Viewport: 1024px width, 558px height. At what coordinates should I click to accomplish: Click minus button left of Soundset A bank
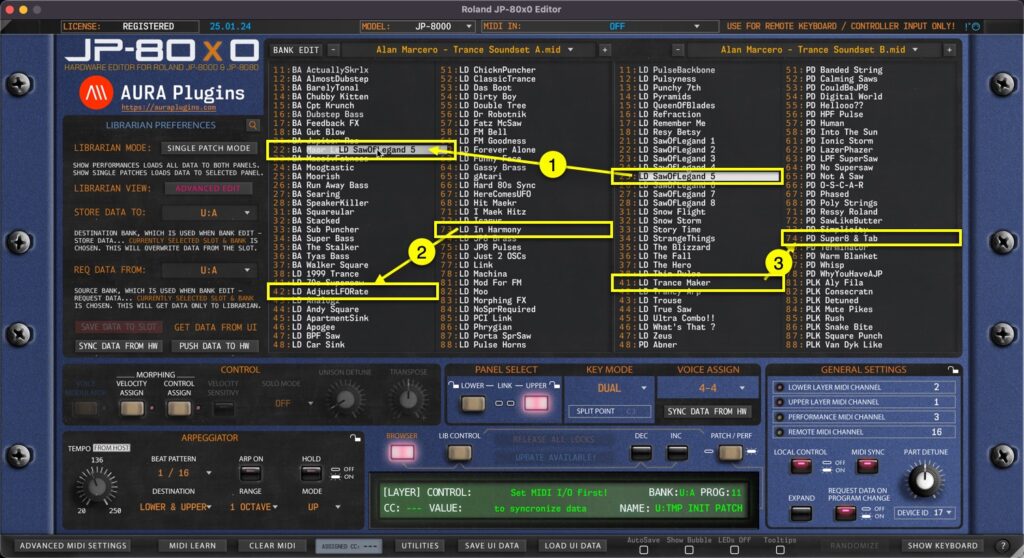[333, 50]
